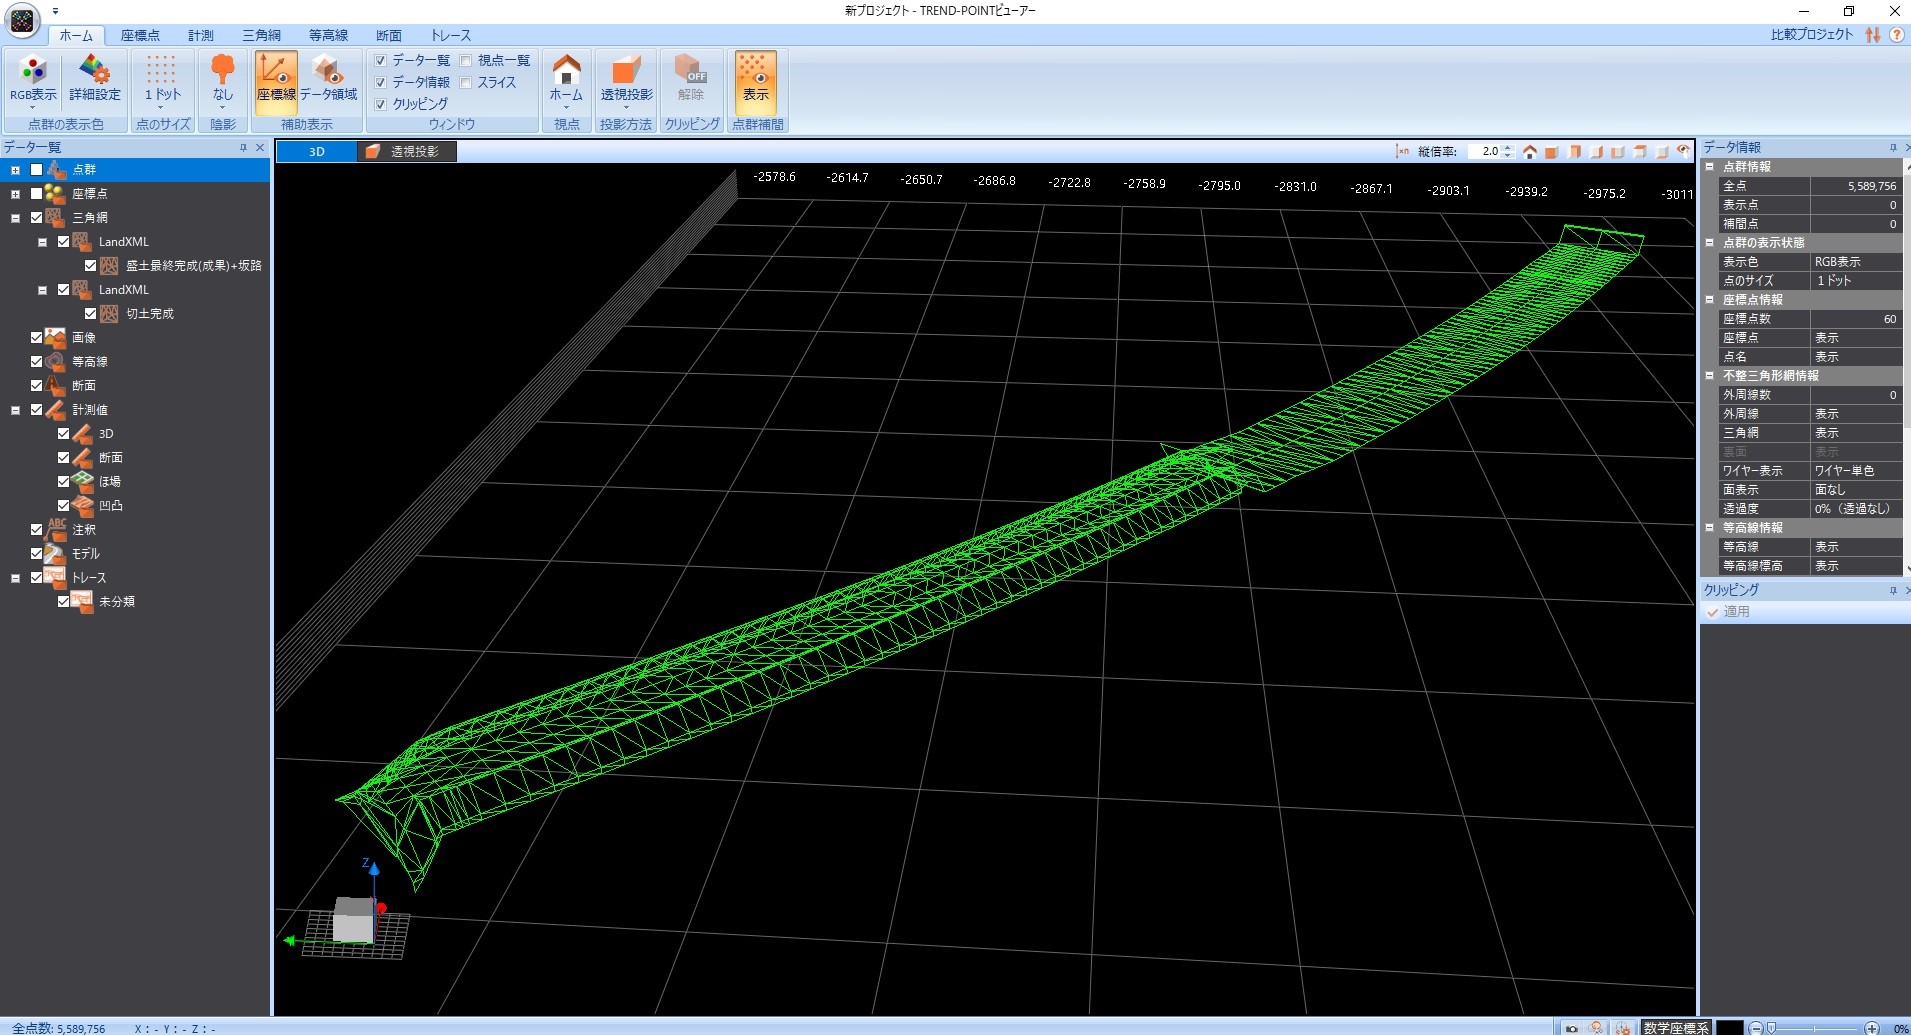Switch to 透視投影 perspective projection
Viewport: 1911px width, 1035px height.
(x=626, y=80)
